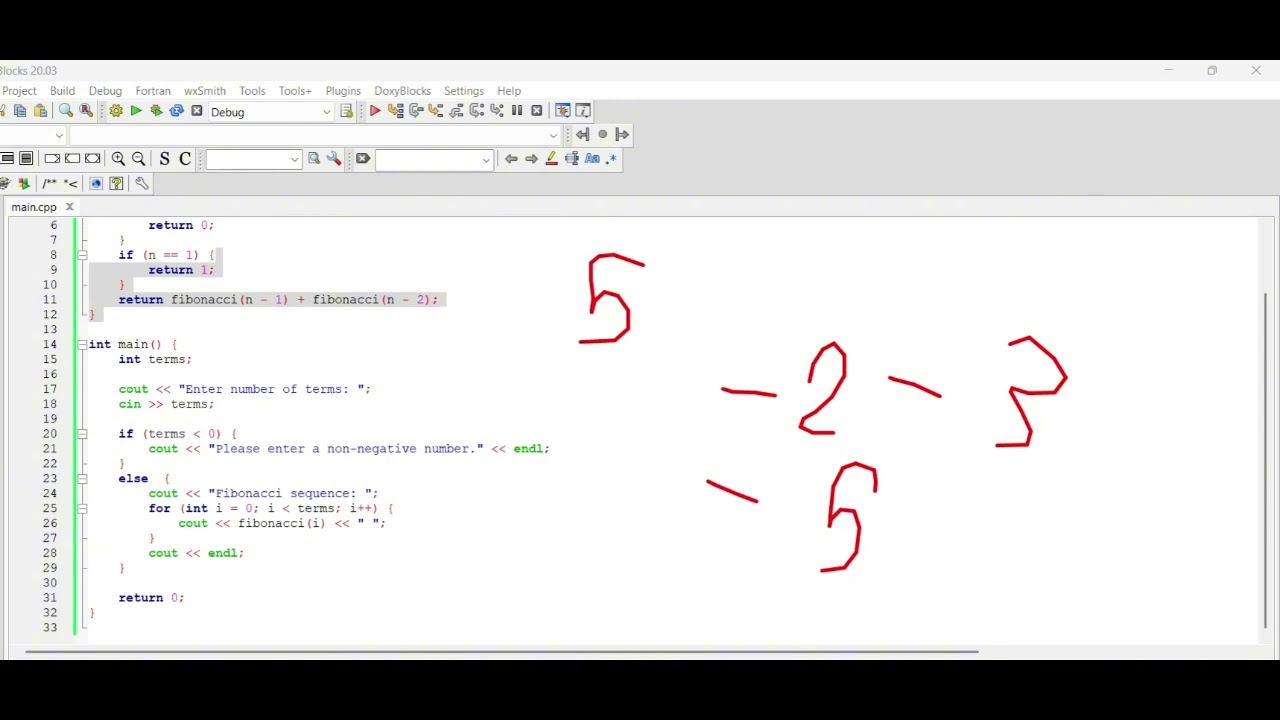Toggle the C comment button

(x=185, y=159)
